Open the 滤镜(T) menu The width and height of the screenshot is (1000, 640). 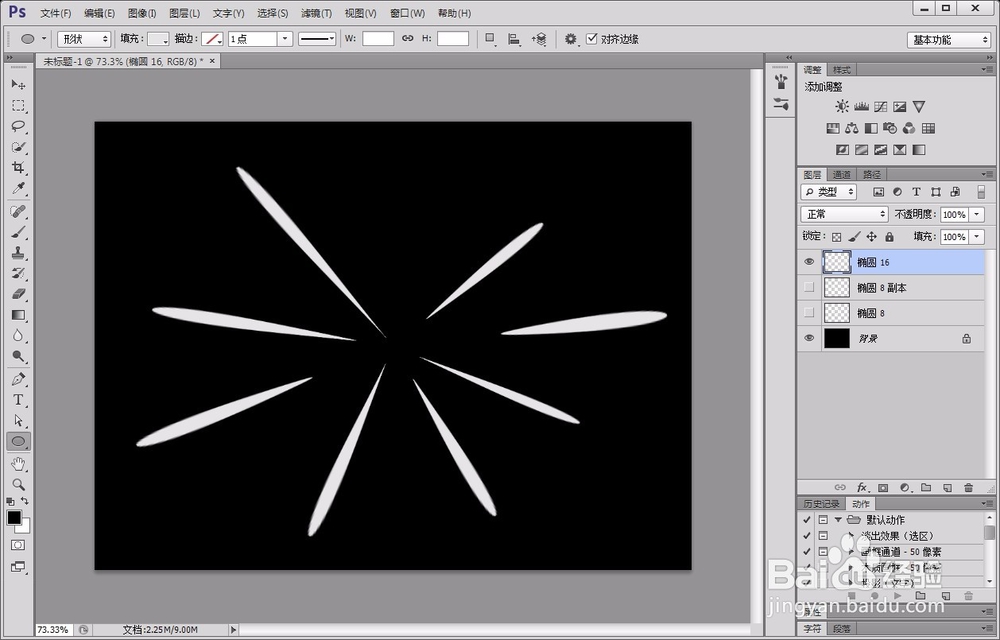[x=316, y=13]
